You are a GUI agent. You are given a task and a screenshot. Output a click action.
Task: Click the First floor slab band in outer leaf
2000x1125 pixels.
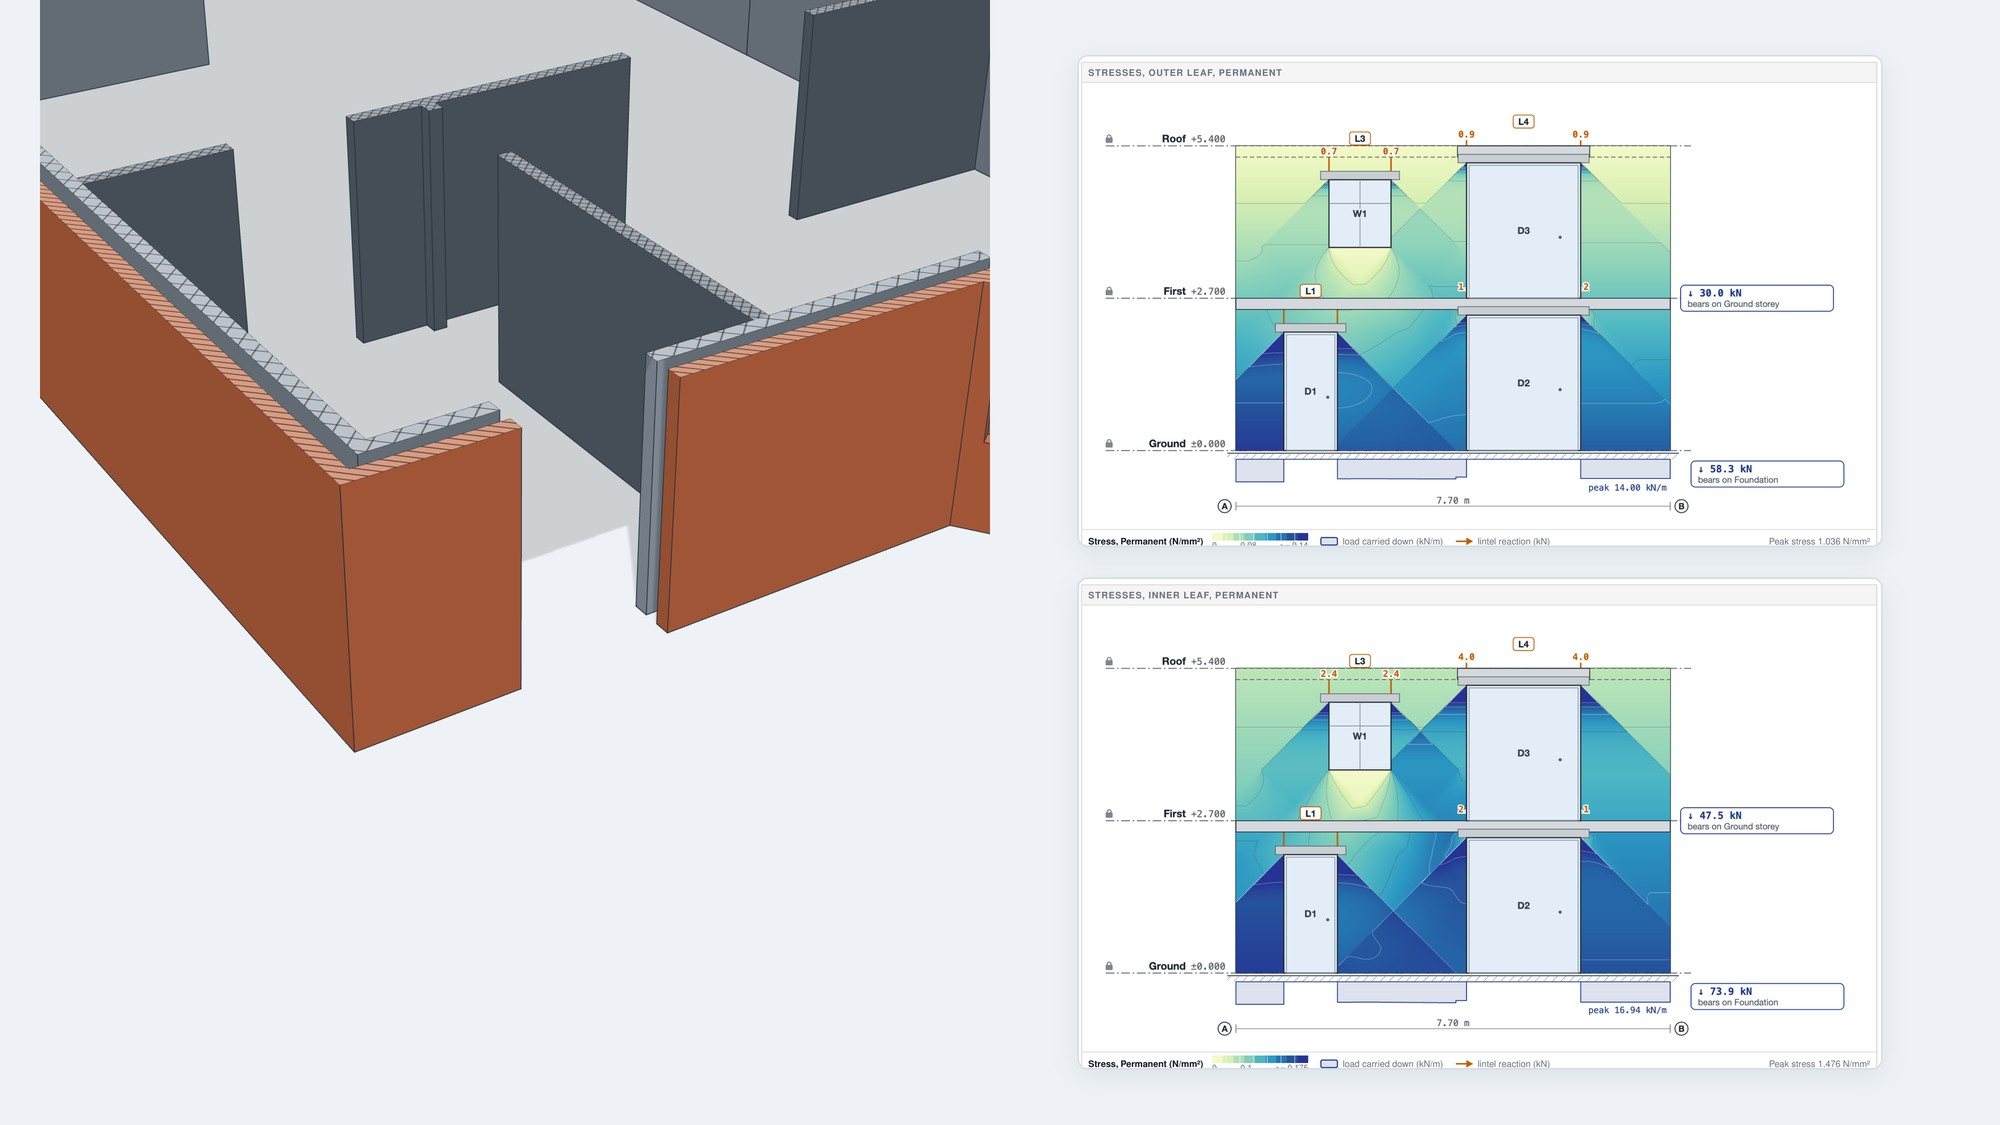coord(1453,304)
